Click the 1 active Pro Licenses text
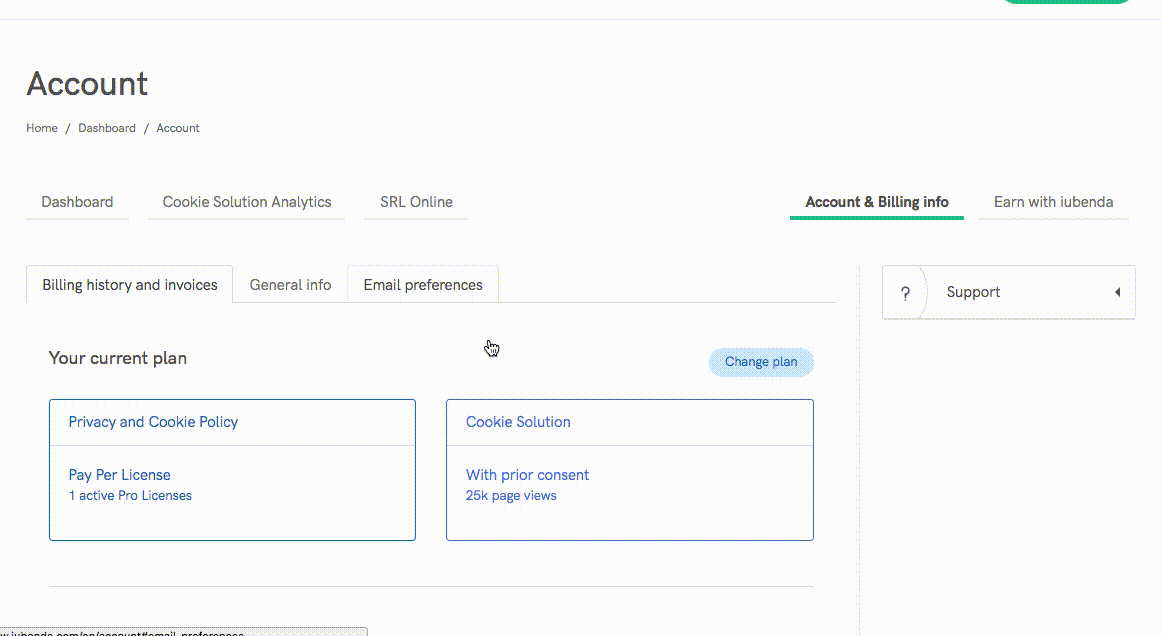Viewport: 1162px width, 636px height. click(x=130, y=496)
